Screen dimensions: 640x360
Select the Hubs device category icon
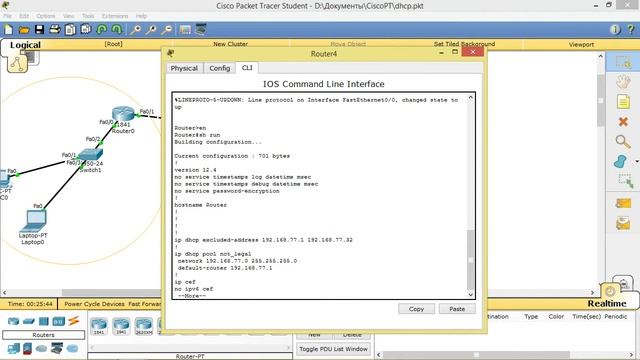pyautogui.click(x=44, y=321)
